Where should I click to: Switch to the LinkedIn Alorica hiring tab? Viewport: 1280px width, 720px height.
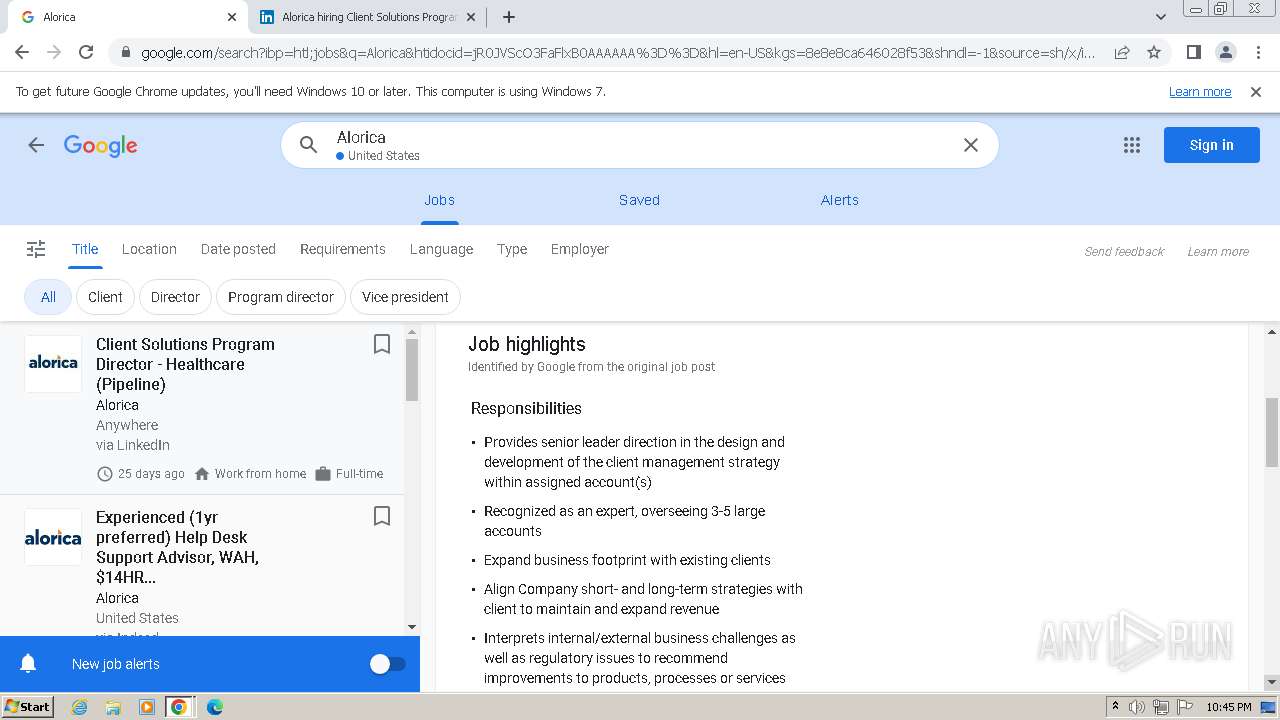pos(367,17)
